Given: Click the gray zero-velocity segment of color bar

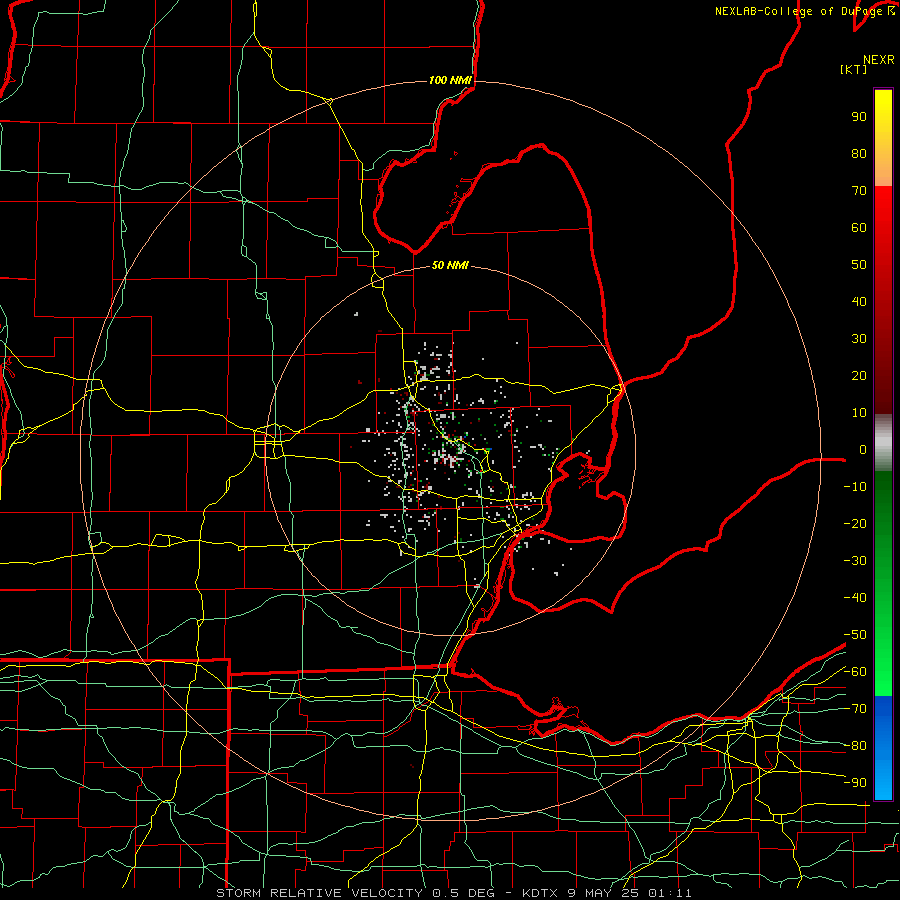Looking at the screenshot, I should point(883,443).
